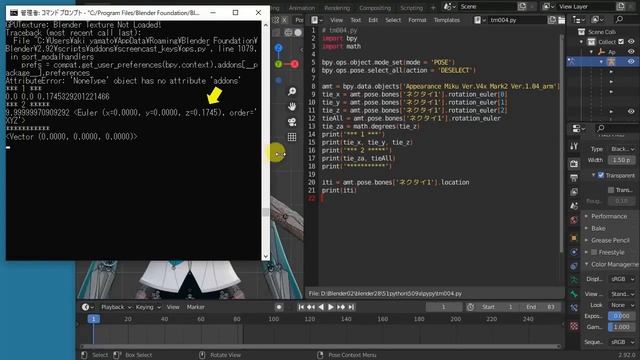640x360 pixels.
Task: Open the timeline Marker menu
Action: pos(196,307)
